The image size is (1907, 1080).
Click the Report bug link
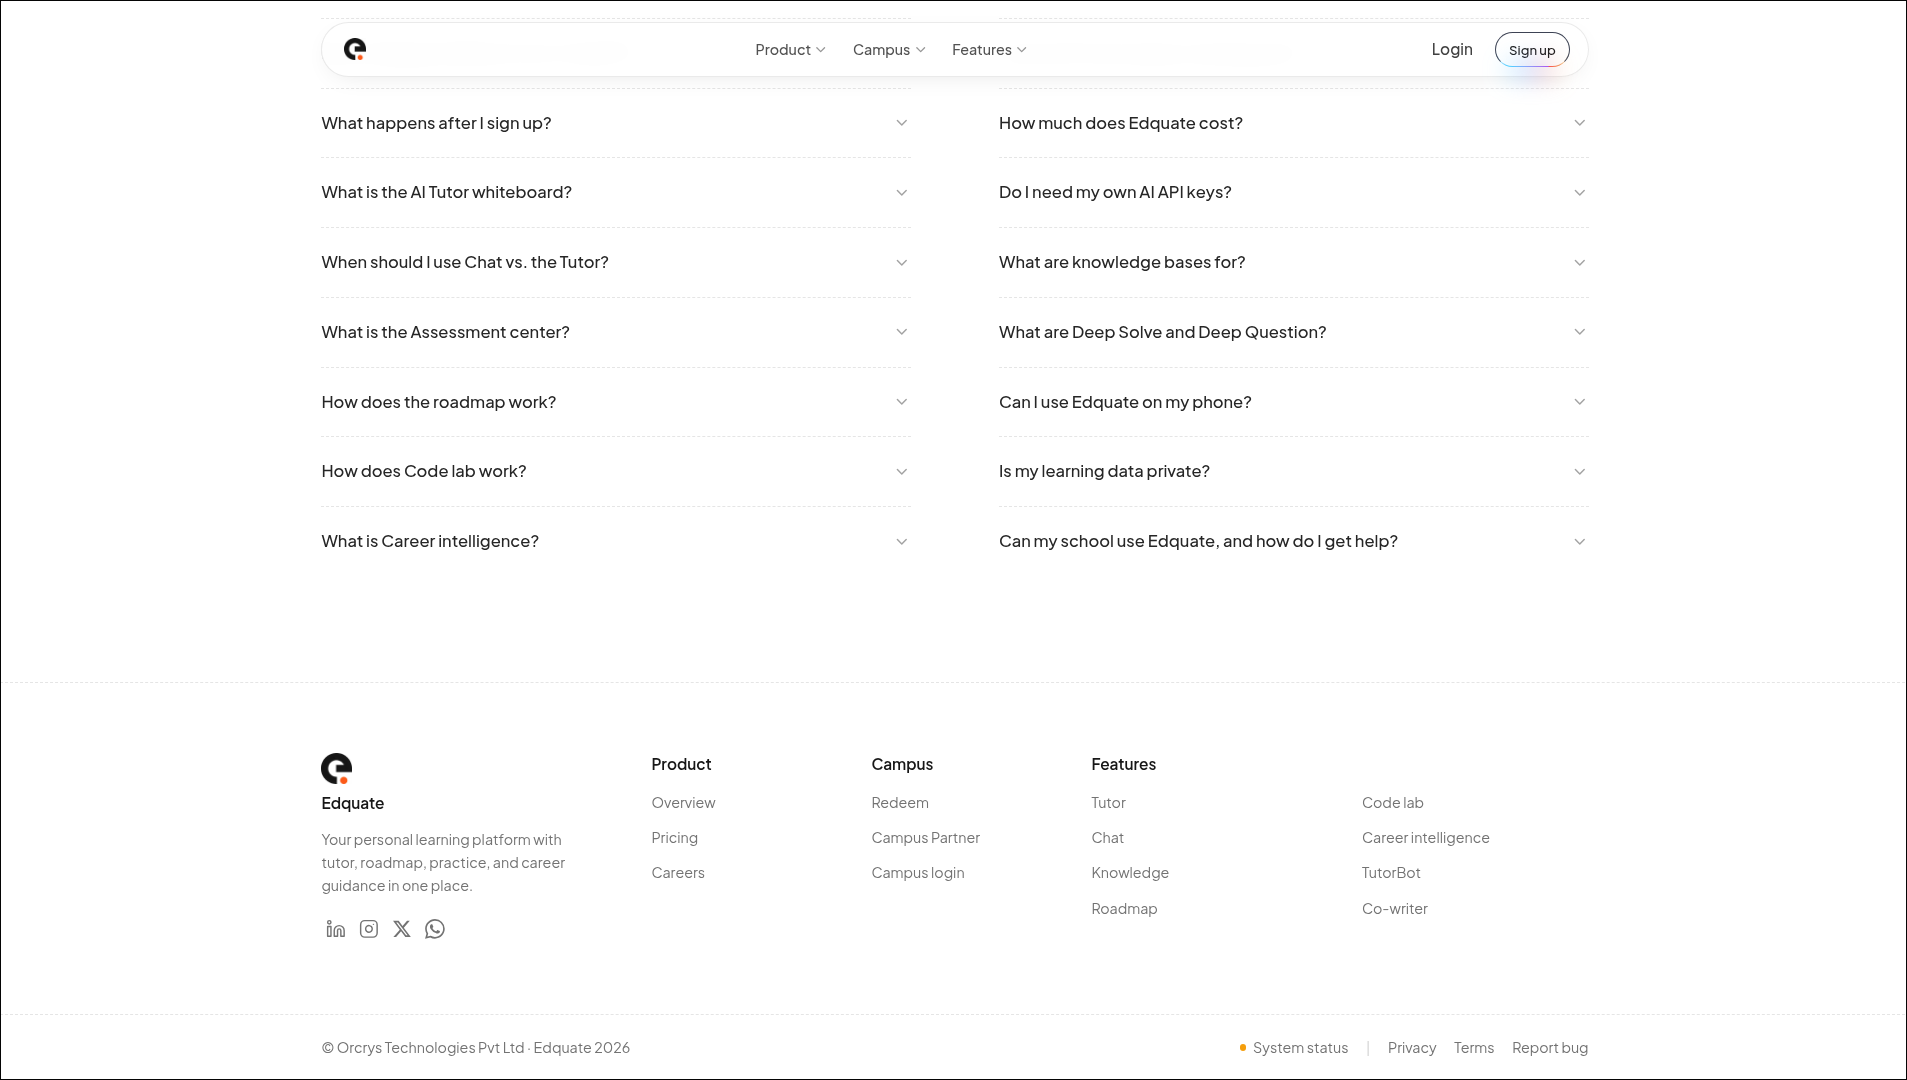point(1549,1048)
